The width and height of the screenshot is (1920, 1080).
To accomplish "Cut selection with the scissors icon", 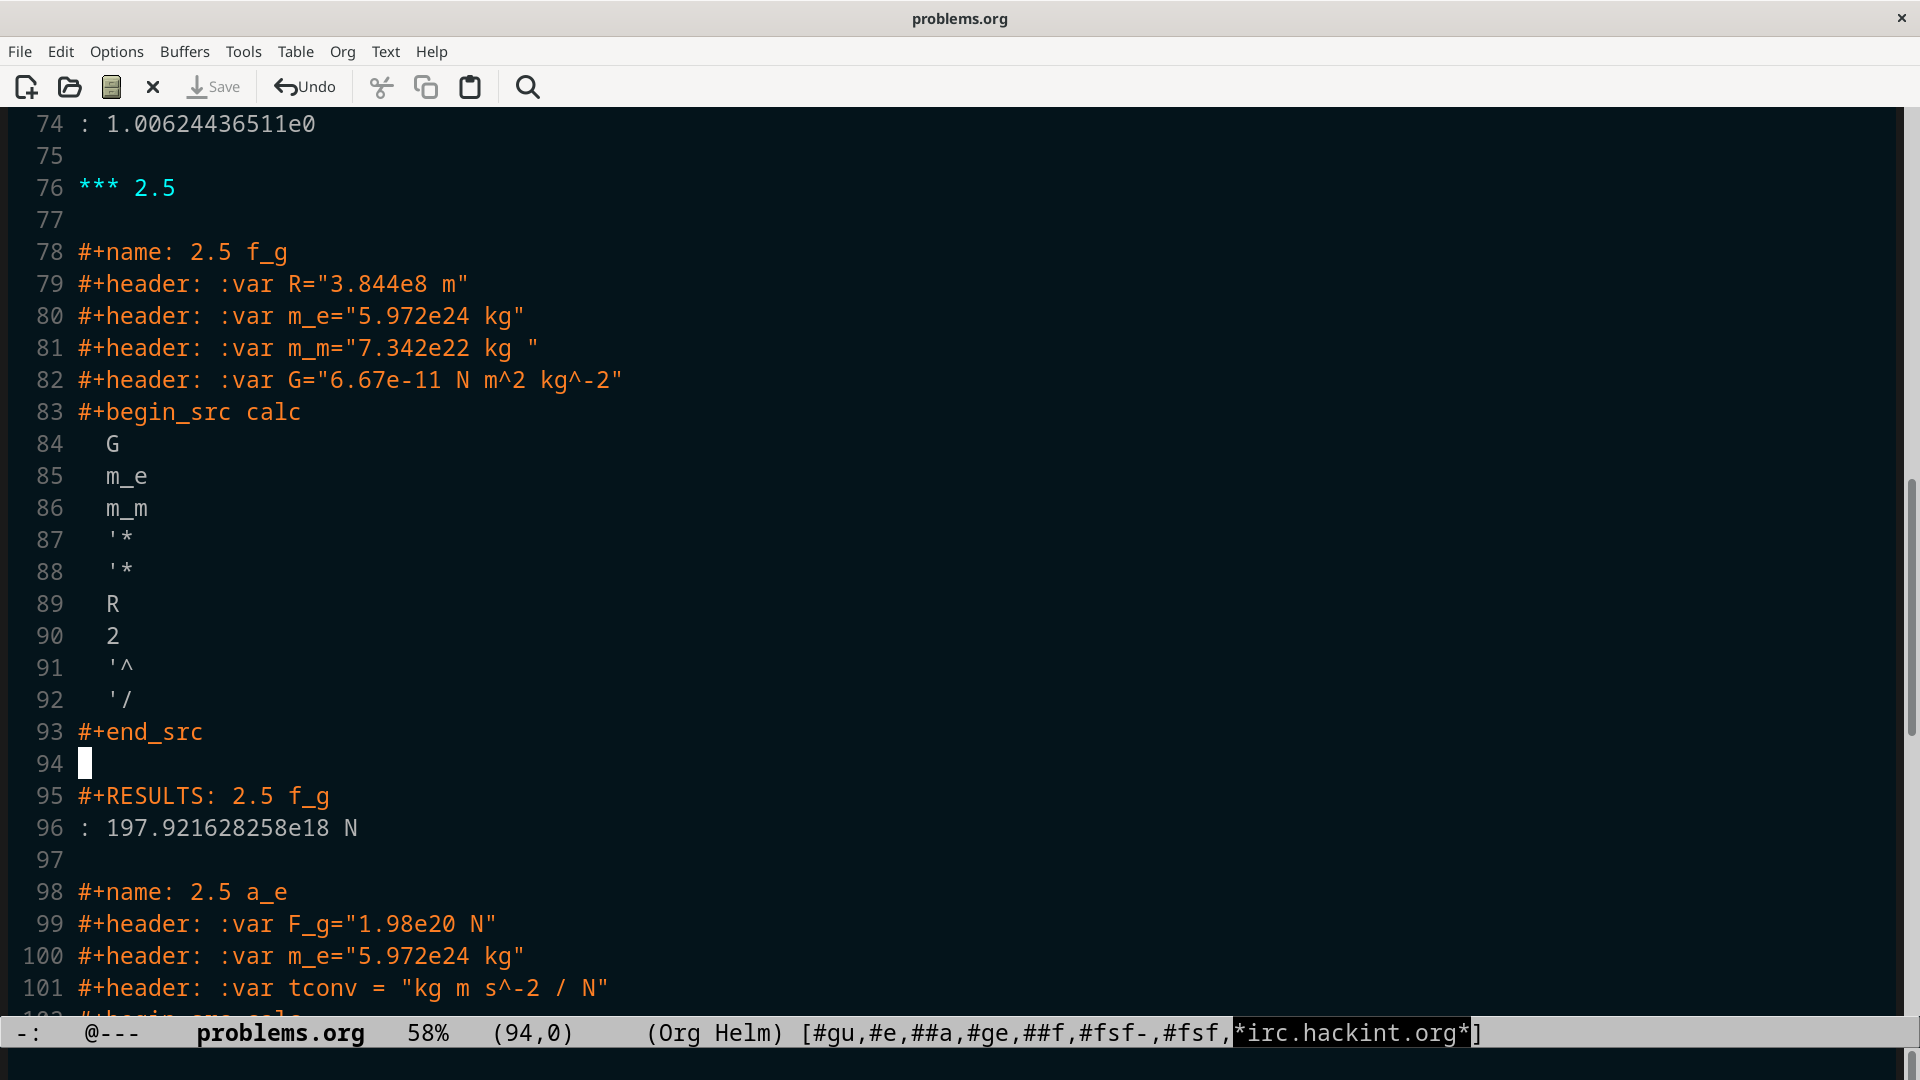I will (381, 87).
